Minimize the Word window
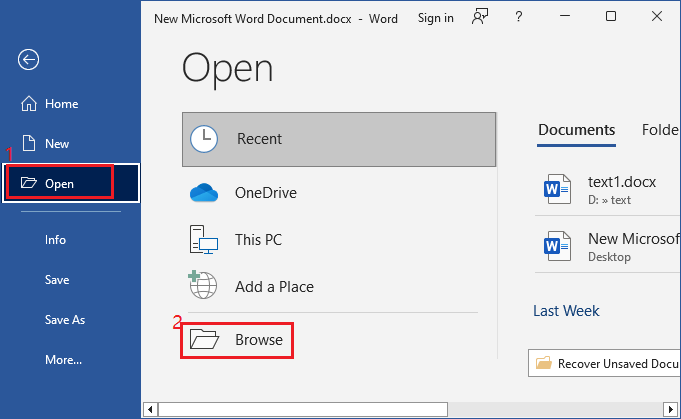The width and height of the screenshot is (681, 419). click(x=565, y=16)
